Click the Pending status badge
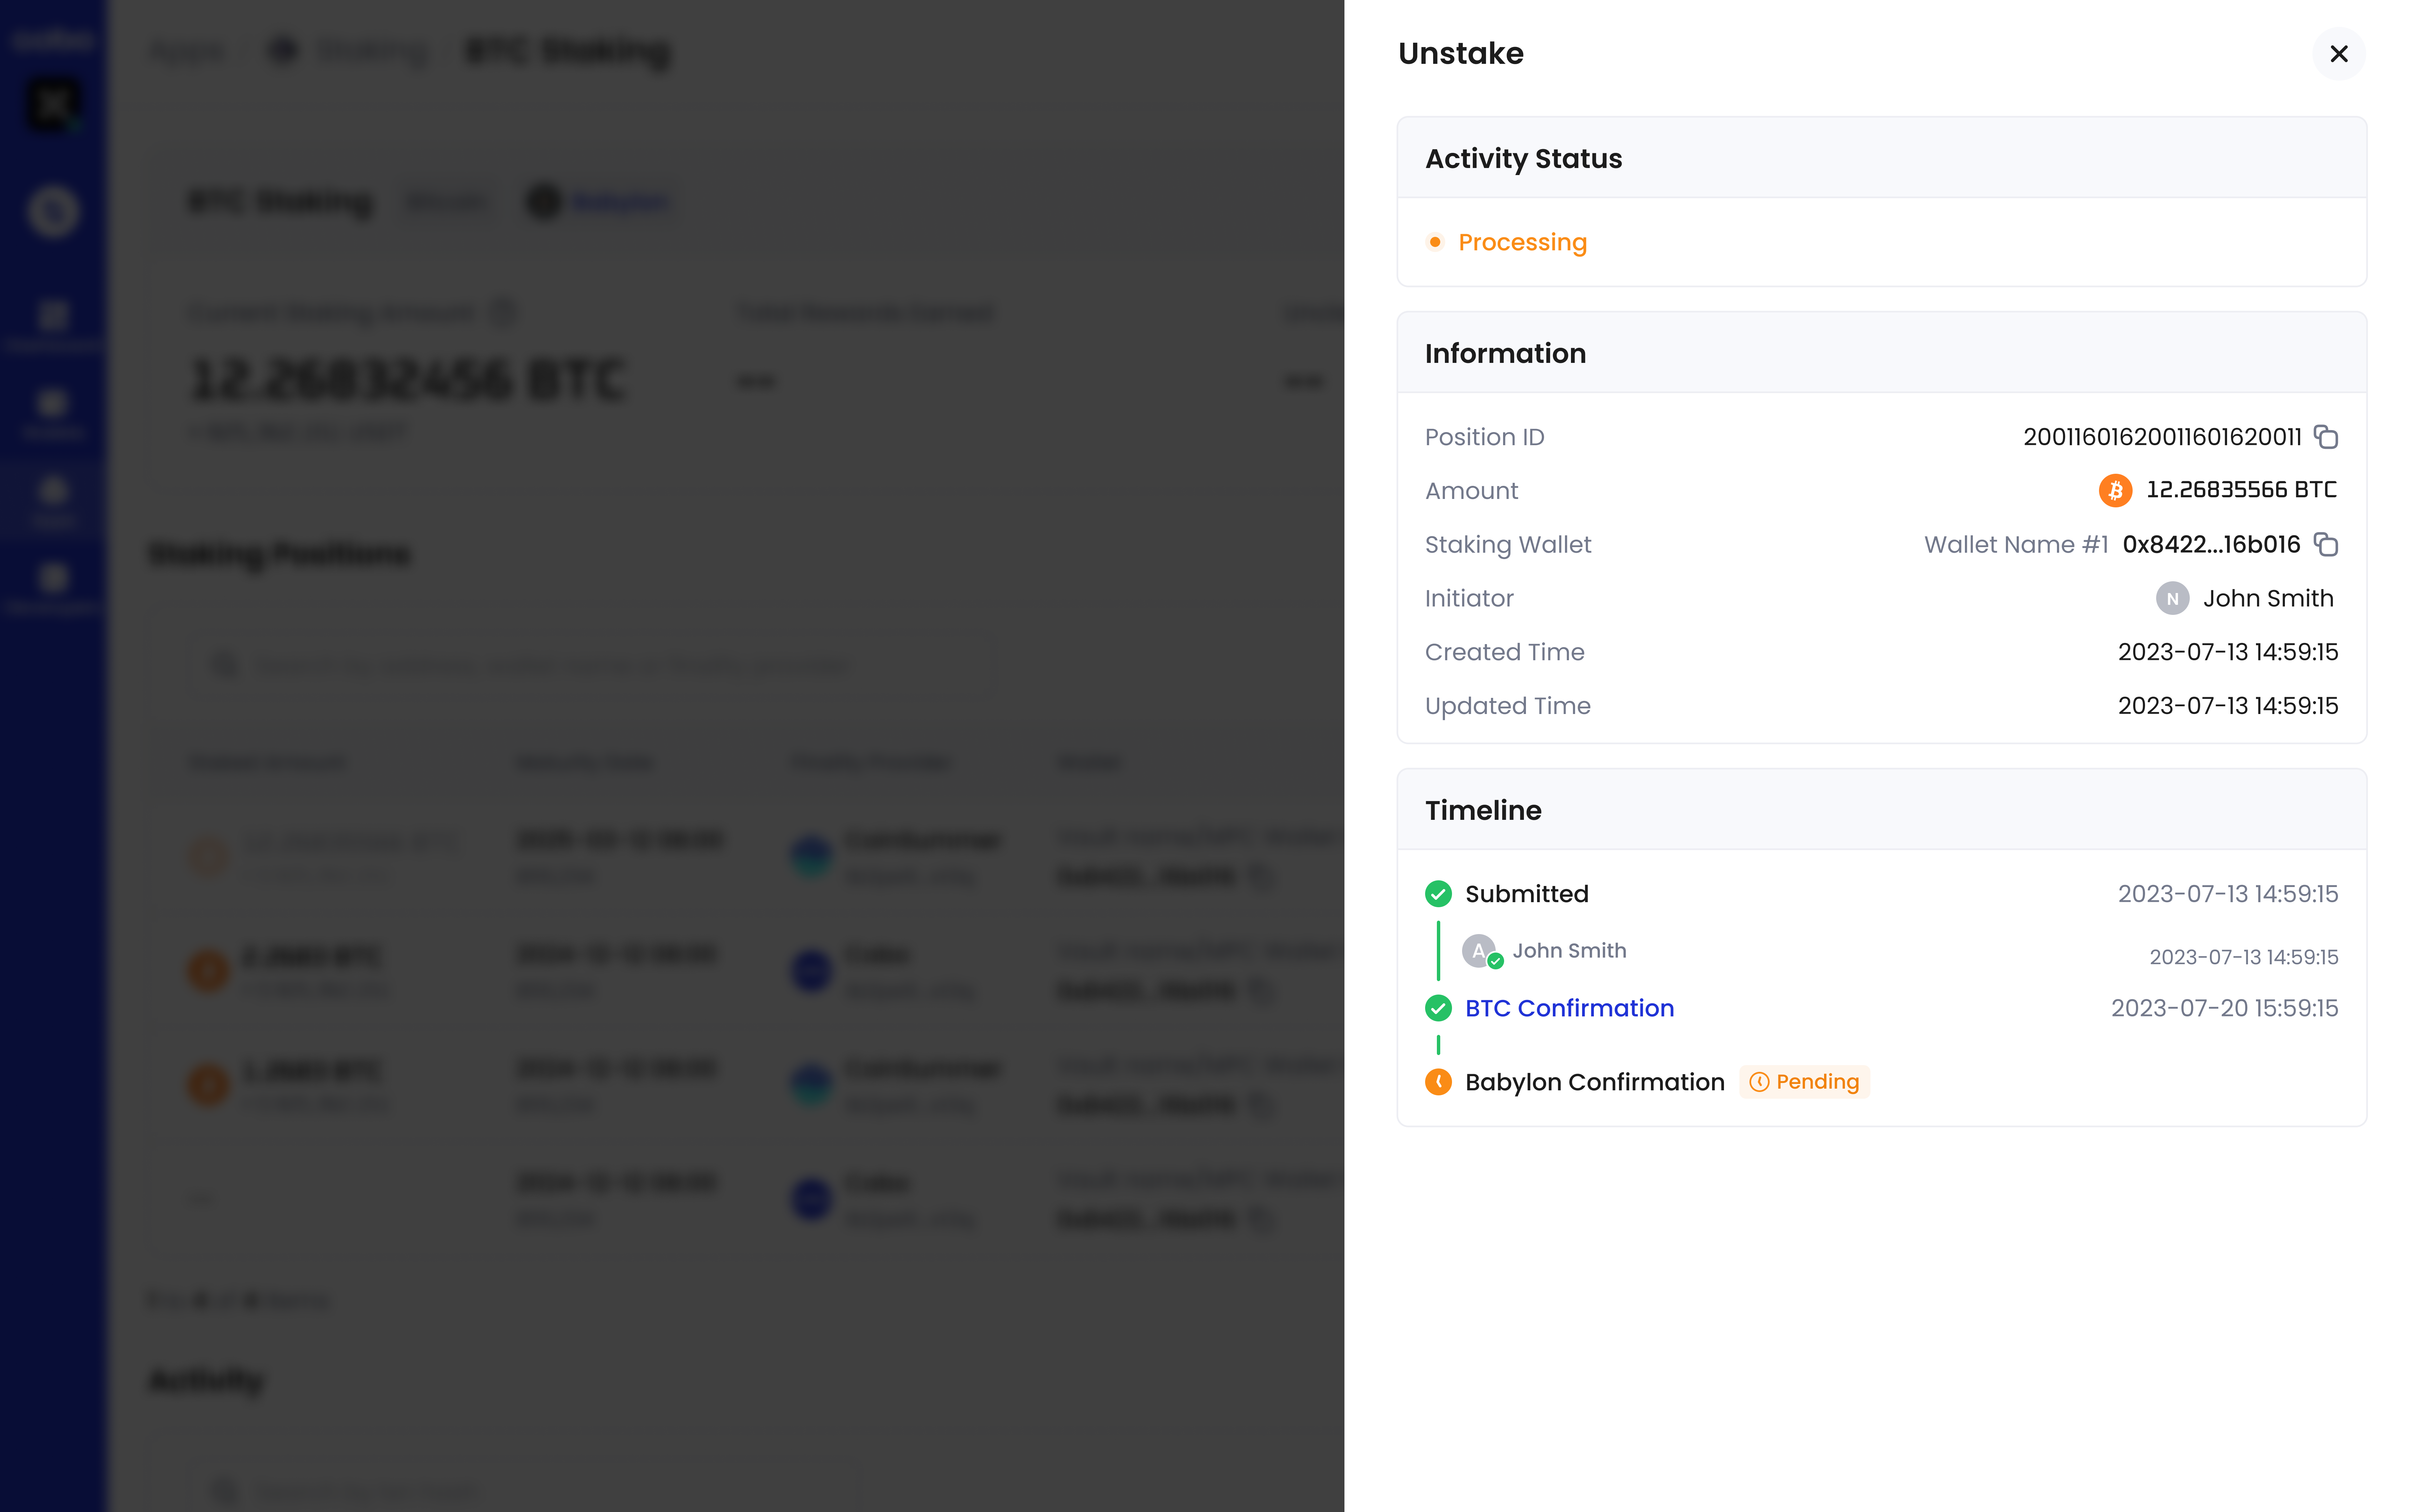 pos(1804,1082)
